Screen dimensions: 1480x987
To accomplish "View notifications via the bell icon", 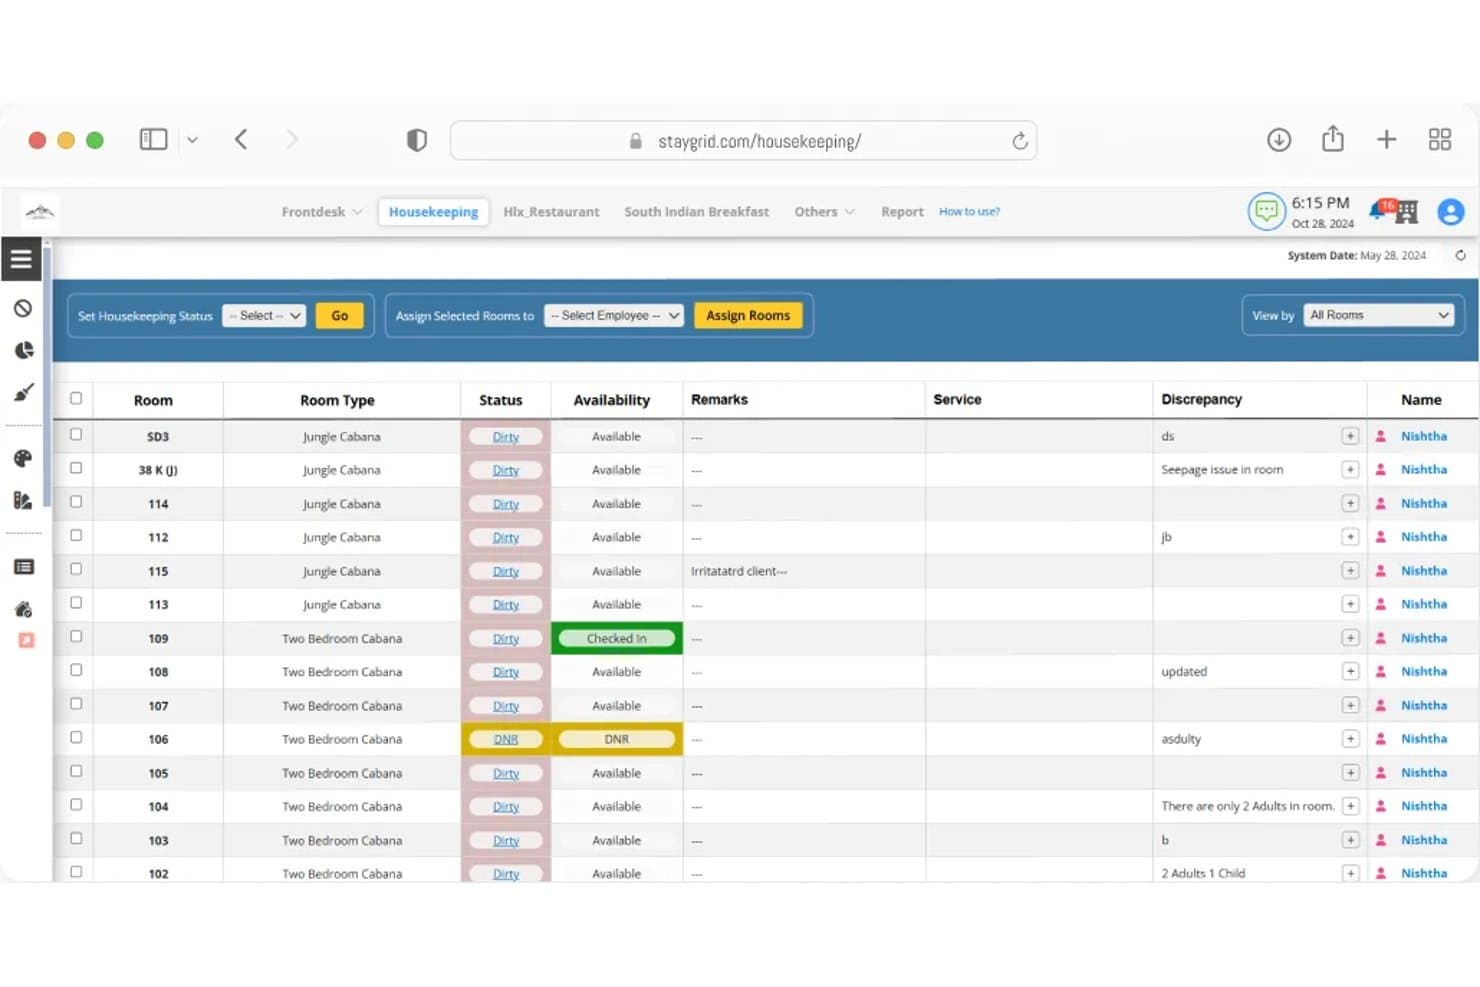I will pos(1379,209).
